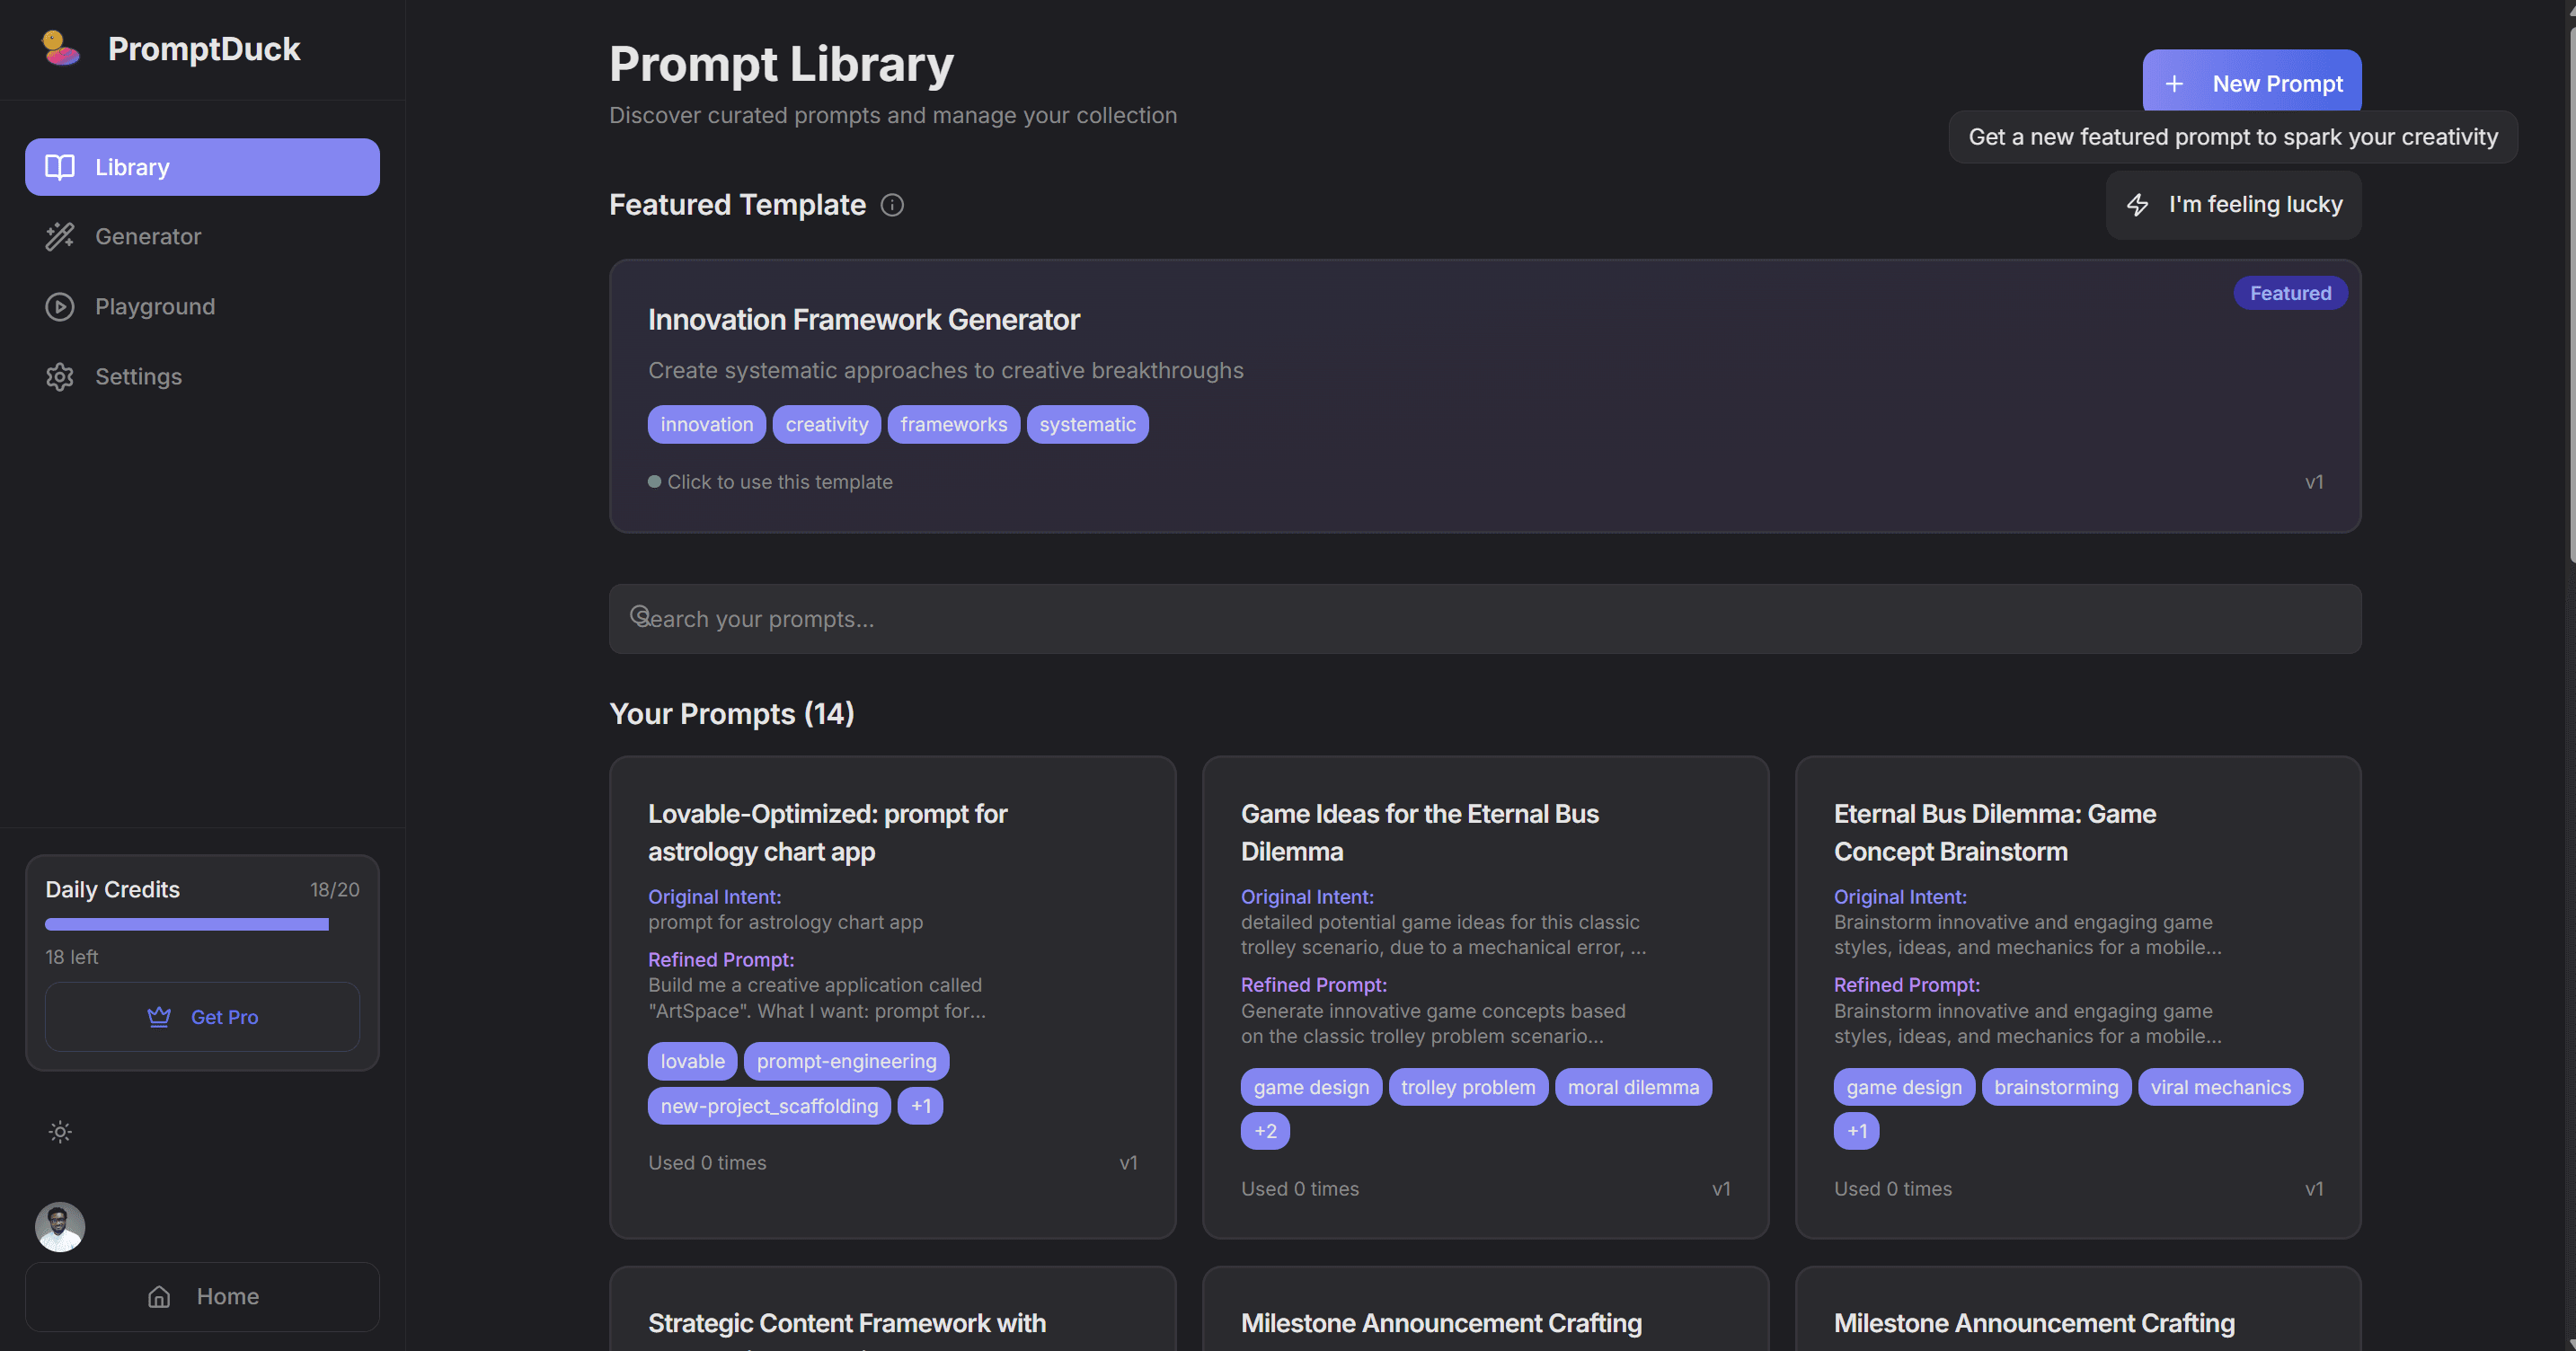This screenshot has height=1351, width=2576.
Task: Open Game Ideas for the Eternal Bus Dilemma
Action: [1485, 997]
